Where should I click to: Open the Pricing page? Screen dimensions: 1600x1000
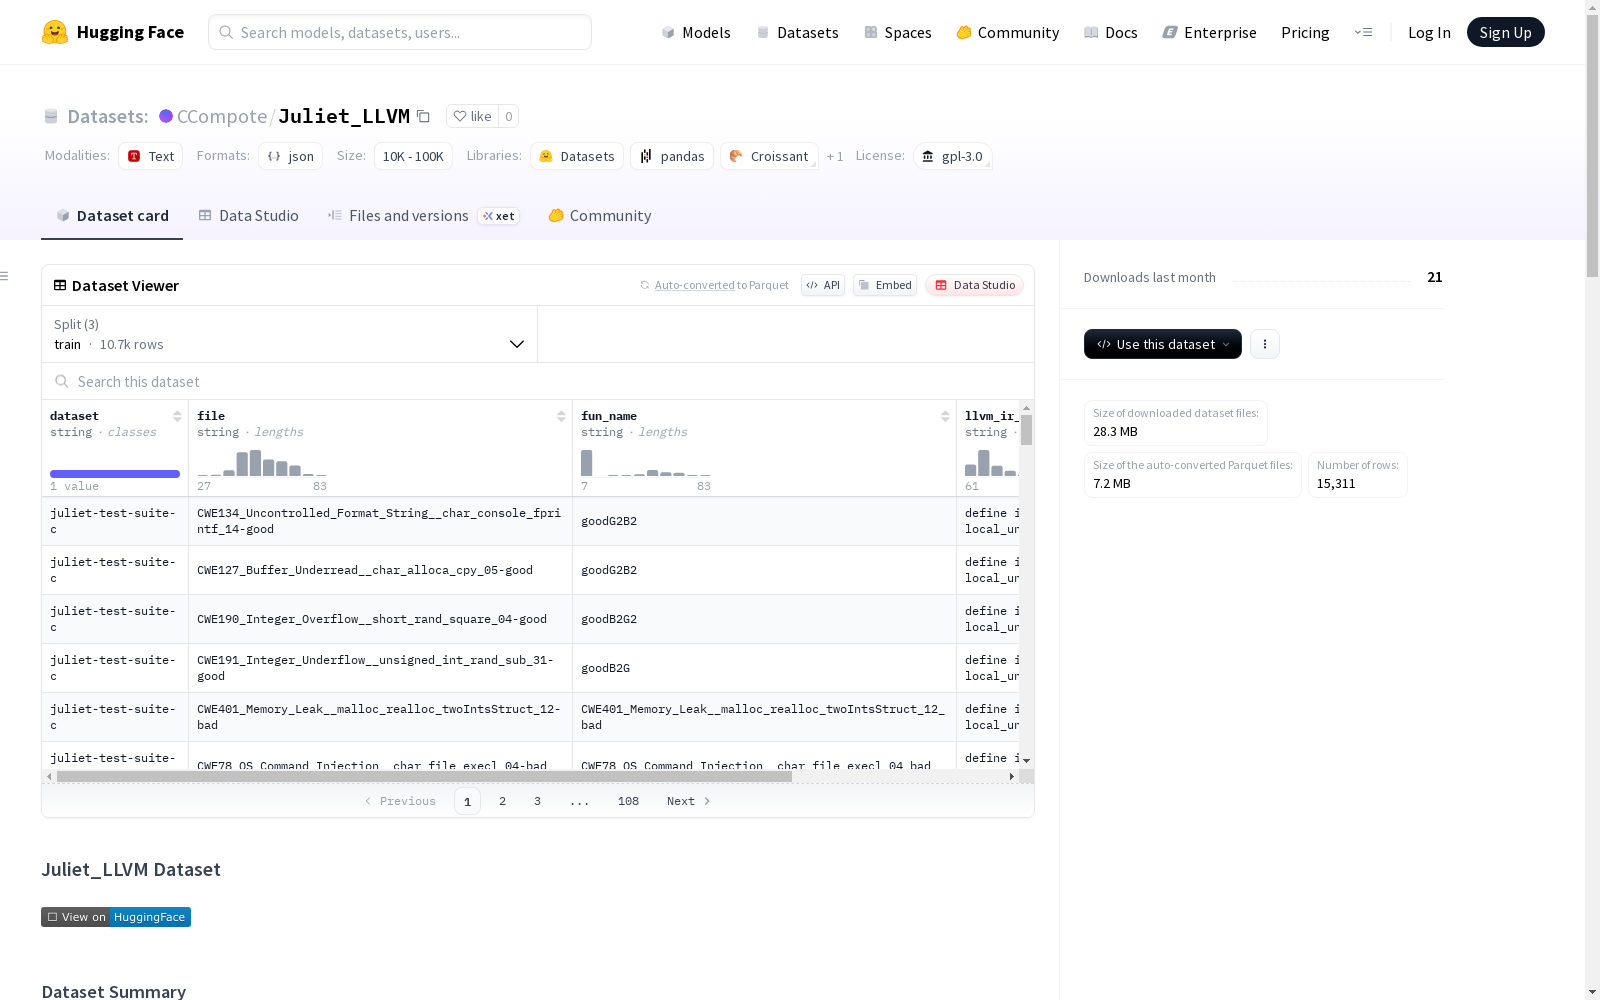tap(1305, 32)
